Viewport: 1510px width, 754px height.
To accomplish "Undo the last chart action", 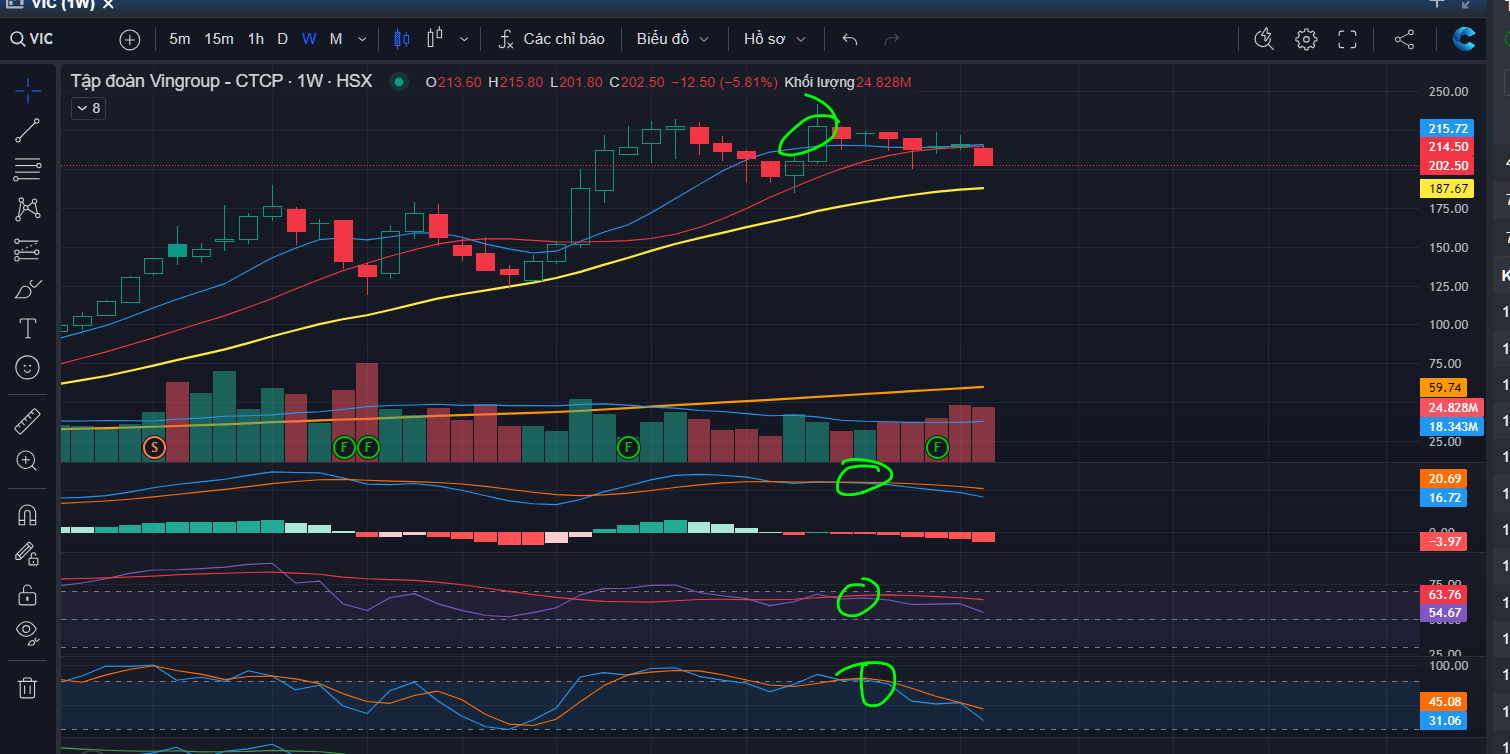I will pyautogui.click(x=850, y=40).
